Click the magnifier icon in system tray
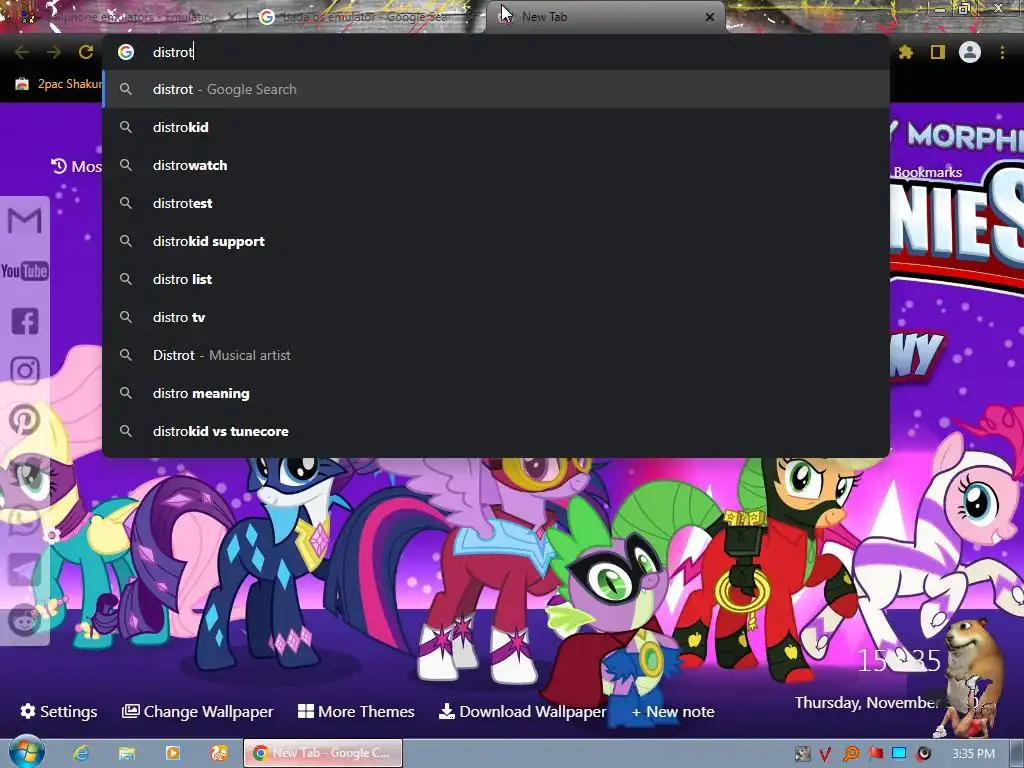The height and width of the screenshot is (768, 1024). (x=851, y=754)
